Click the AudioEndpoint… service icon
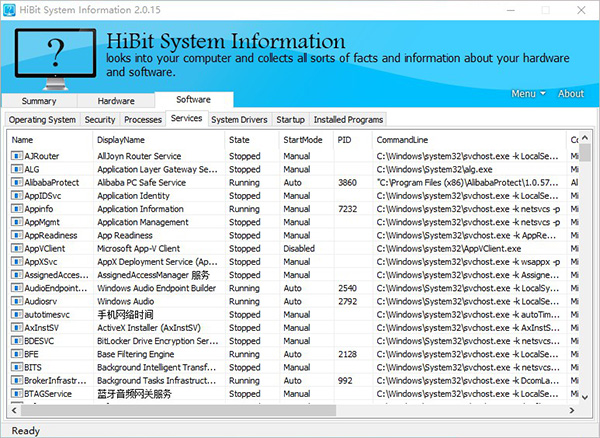Image resolution: width=600 pixels, height=438 pixels. (x=17, y=288)
